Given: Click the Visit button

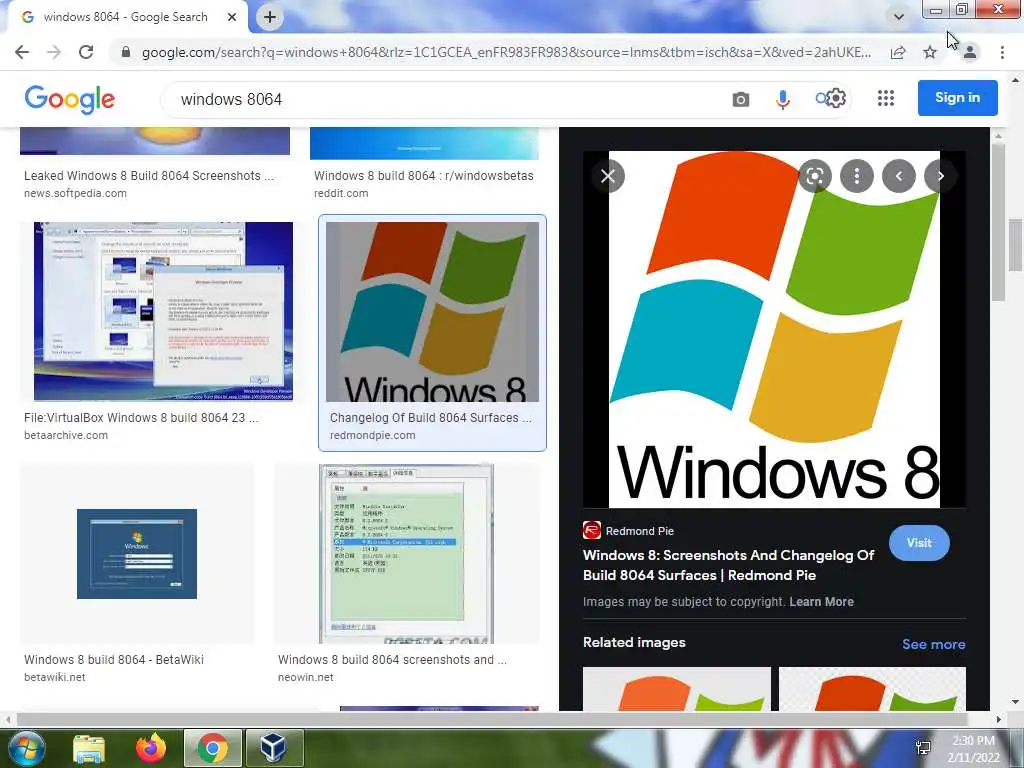Looking at the screenshot, I should pos(919,543).
